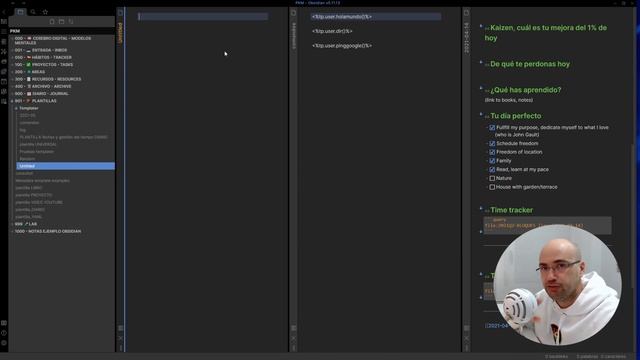The width and height of the screenshot is (640, 360).
Task: Click the note icon atop the Untitled pane
Action: tap(120, 13)
